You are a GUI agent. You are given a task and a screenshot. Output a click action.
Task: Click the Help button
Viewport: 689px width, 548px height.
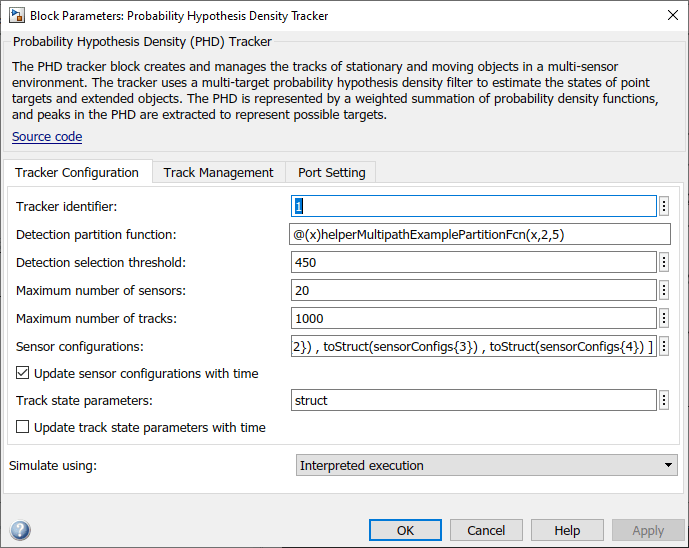pos(567,530)
